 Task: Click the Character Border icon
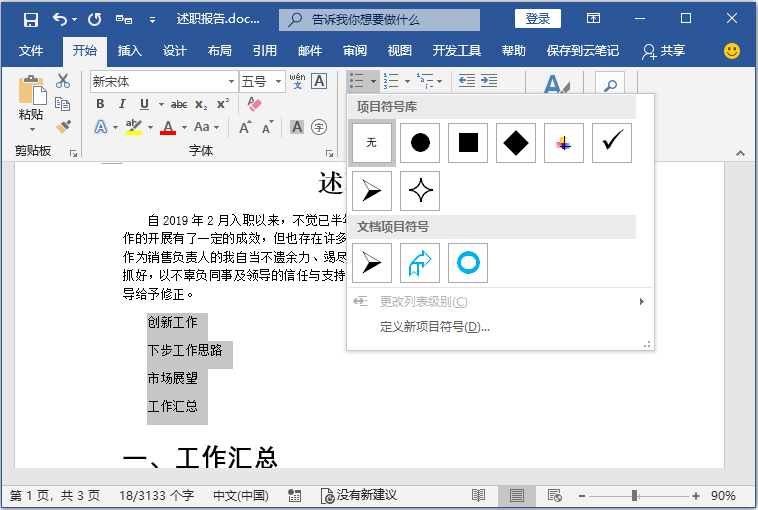point(319,81)
